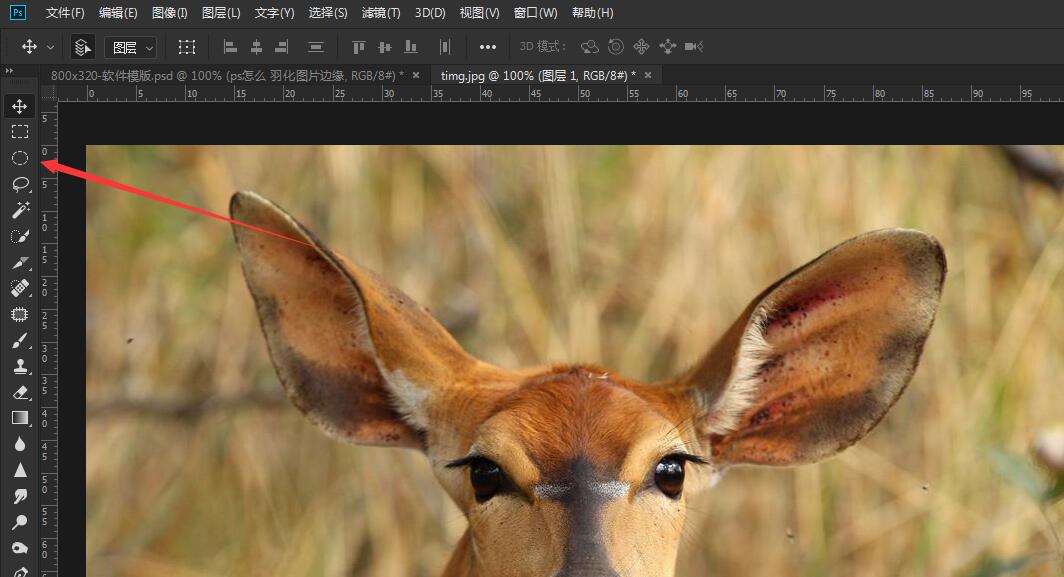Expand the toolbox with the double-arrow

(10, 71)
